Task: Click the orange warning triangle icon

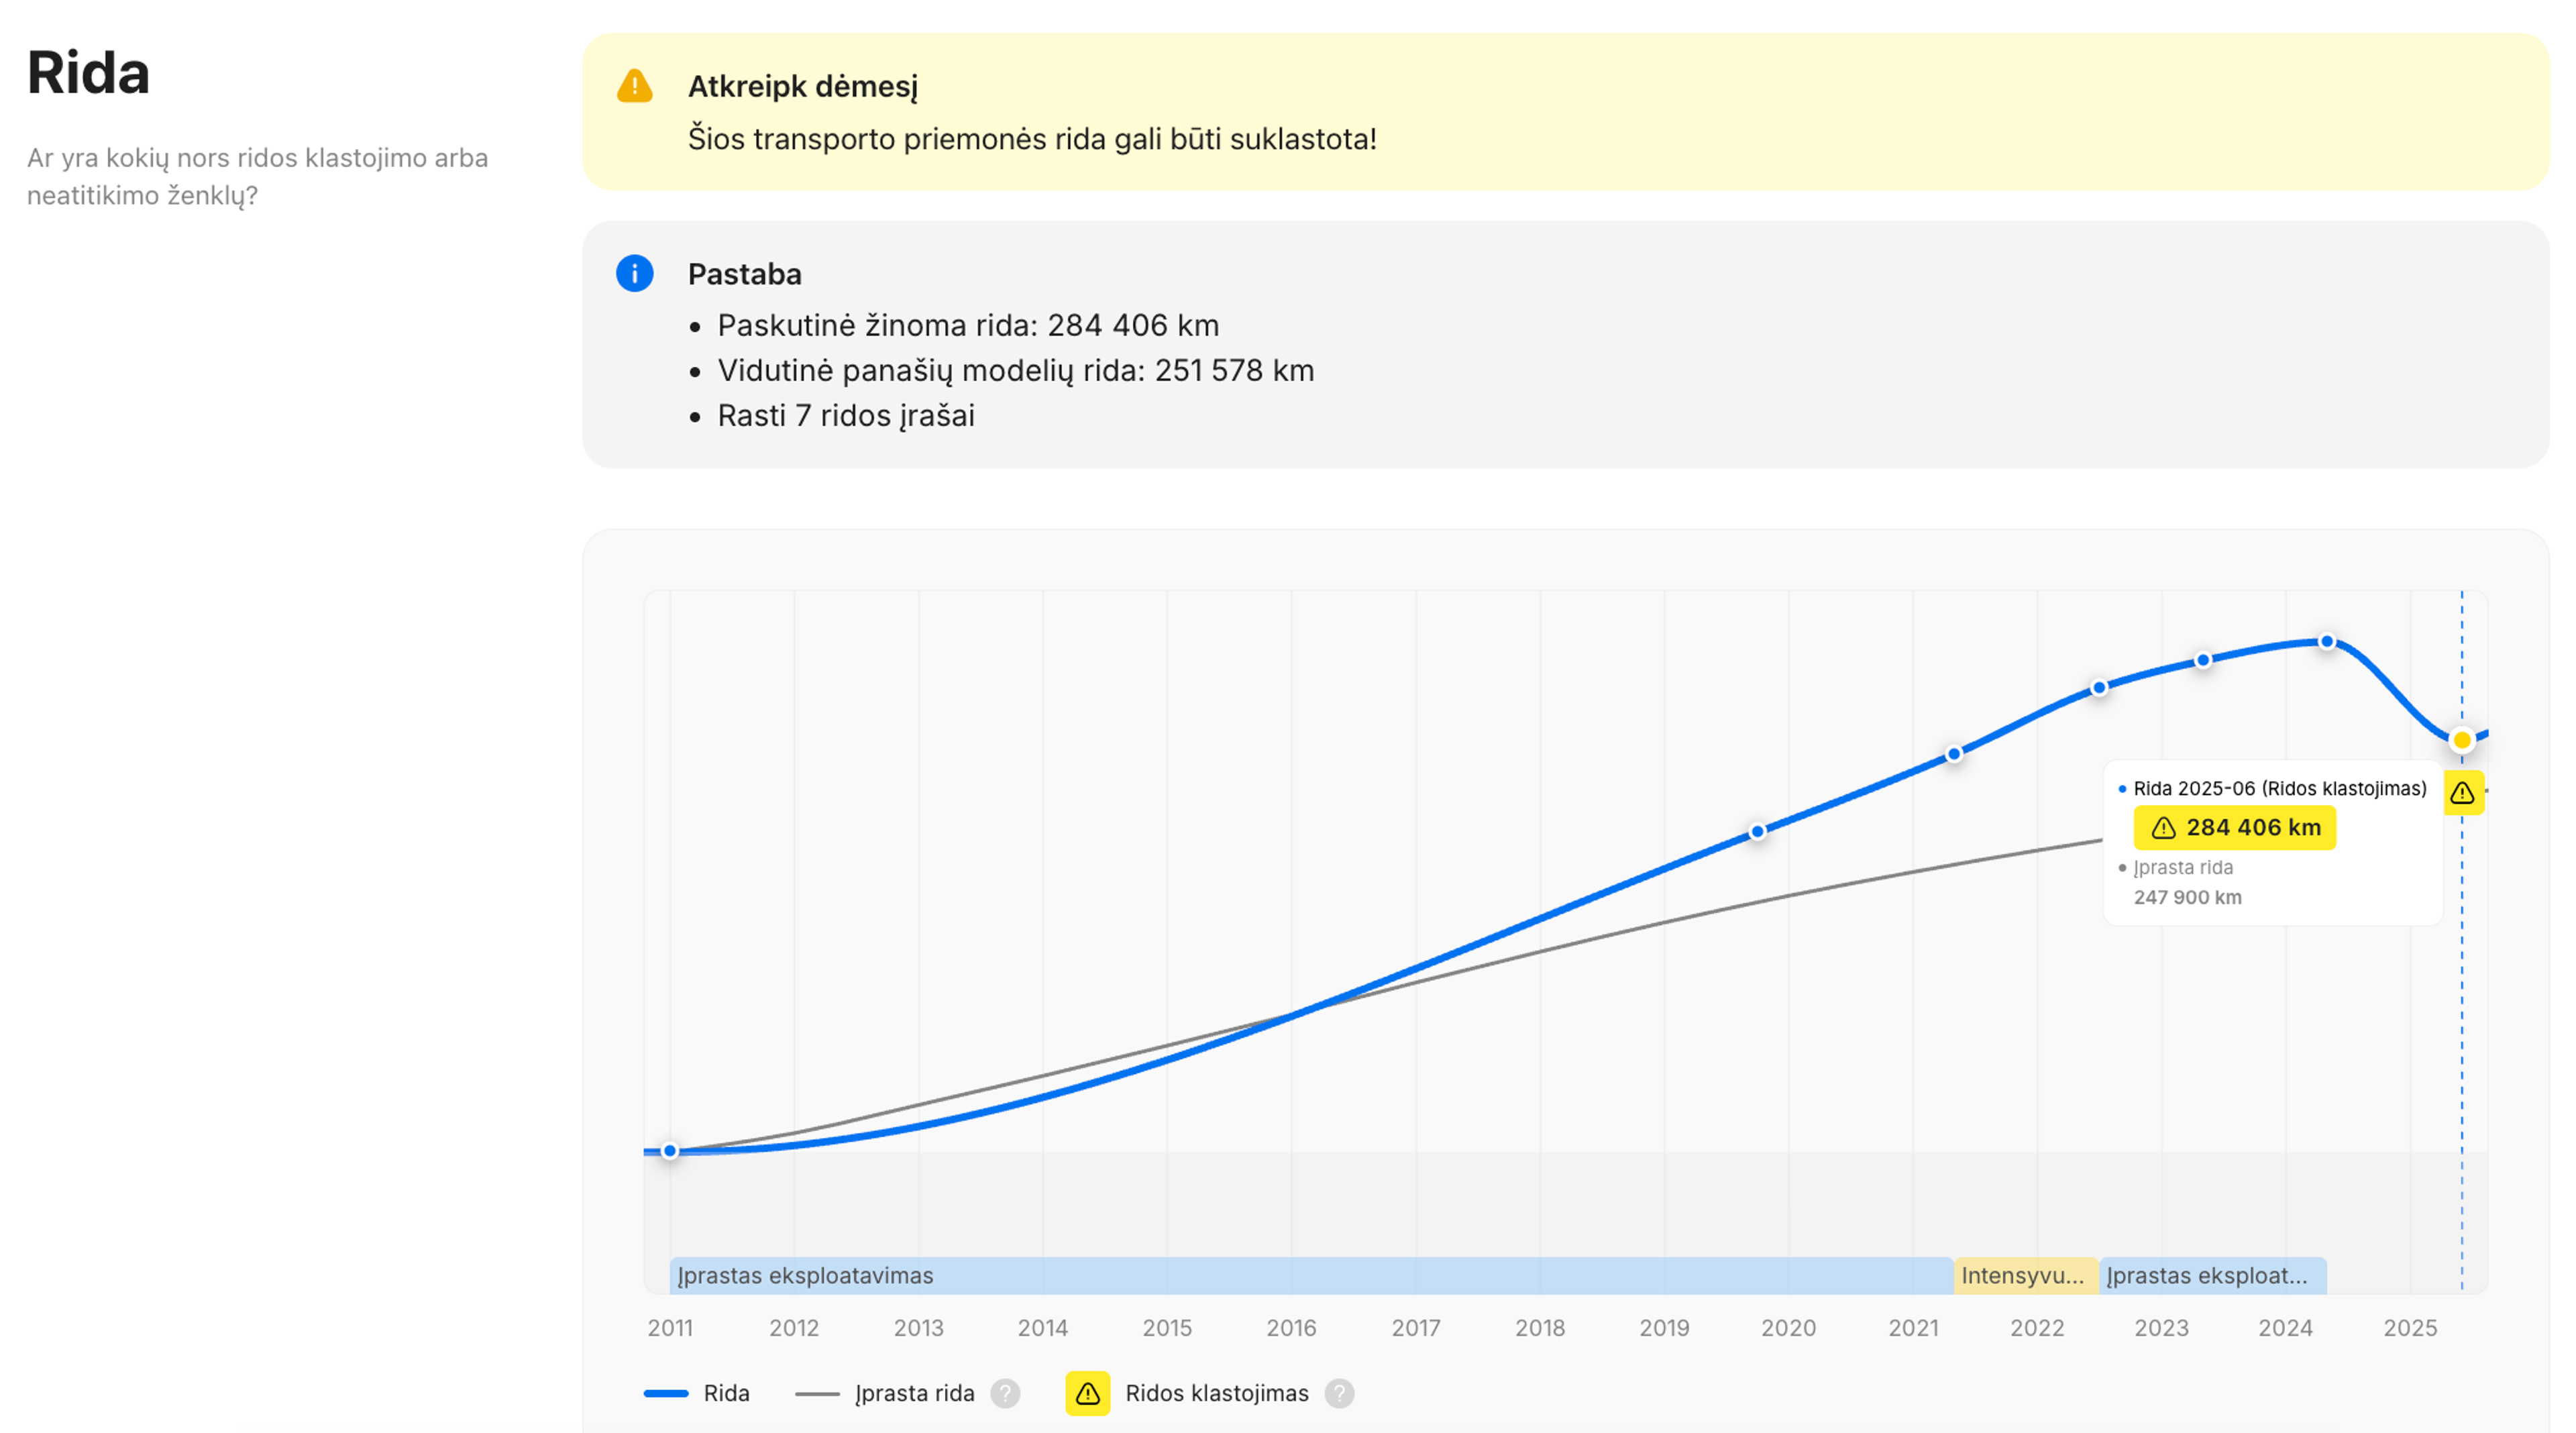Action: click(x=634, y=86)
